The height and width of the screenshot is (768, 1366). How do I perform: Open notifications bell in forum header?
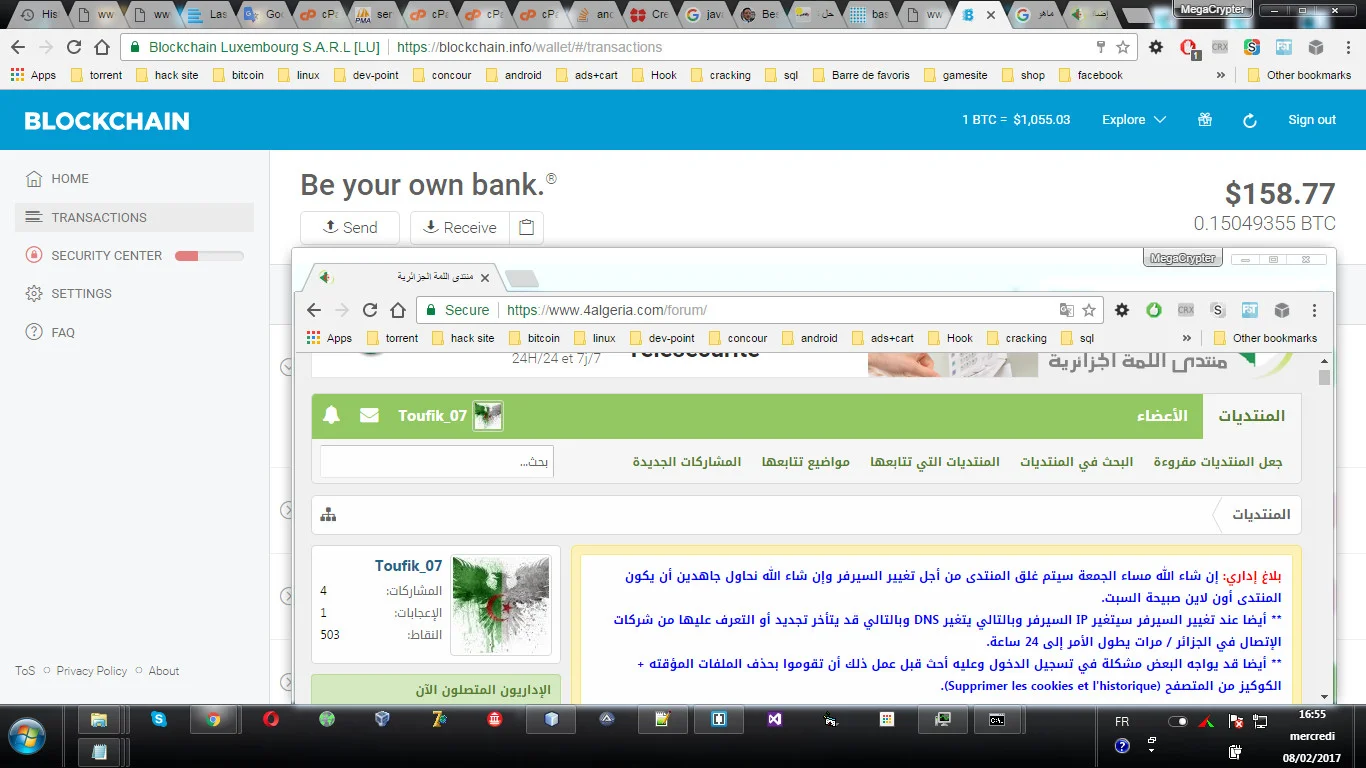click(x=331, y=415)
